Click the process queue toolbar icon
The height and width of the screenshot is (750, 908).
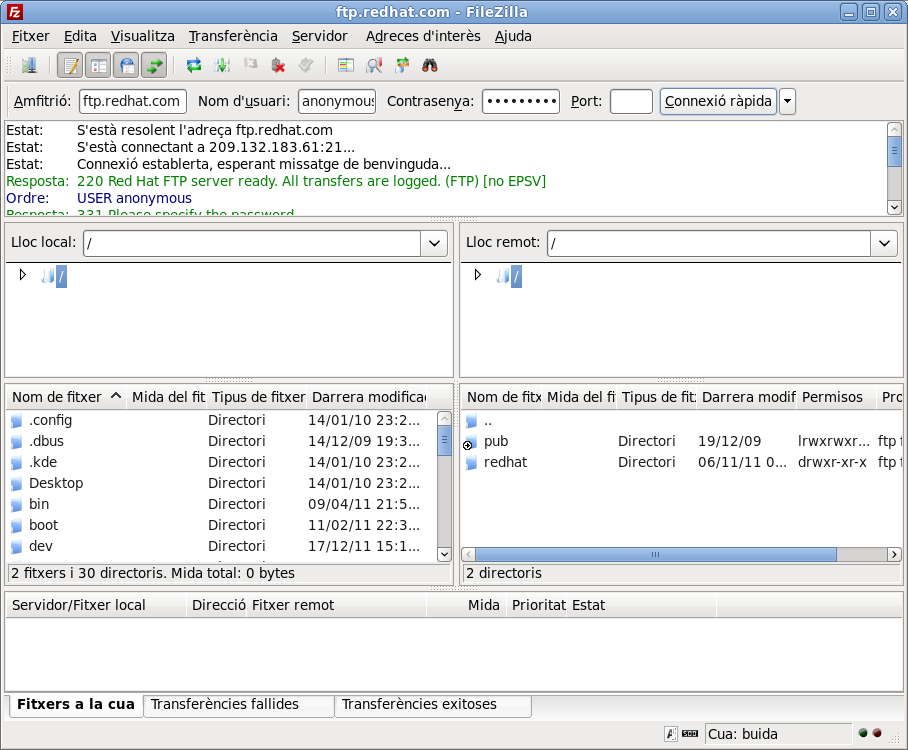click(x=222, y=66)
